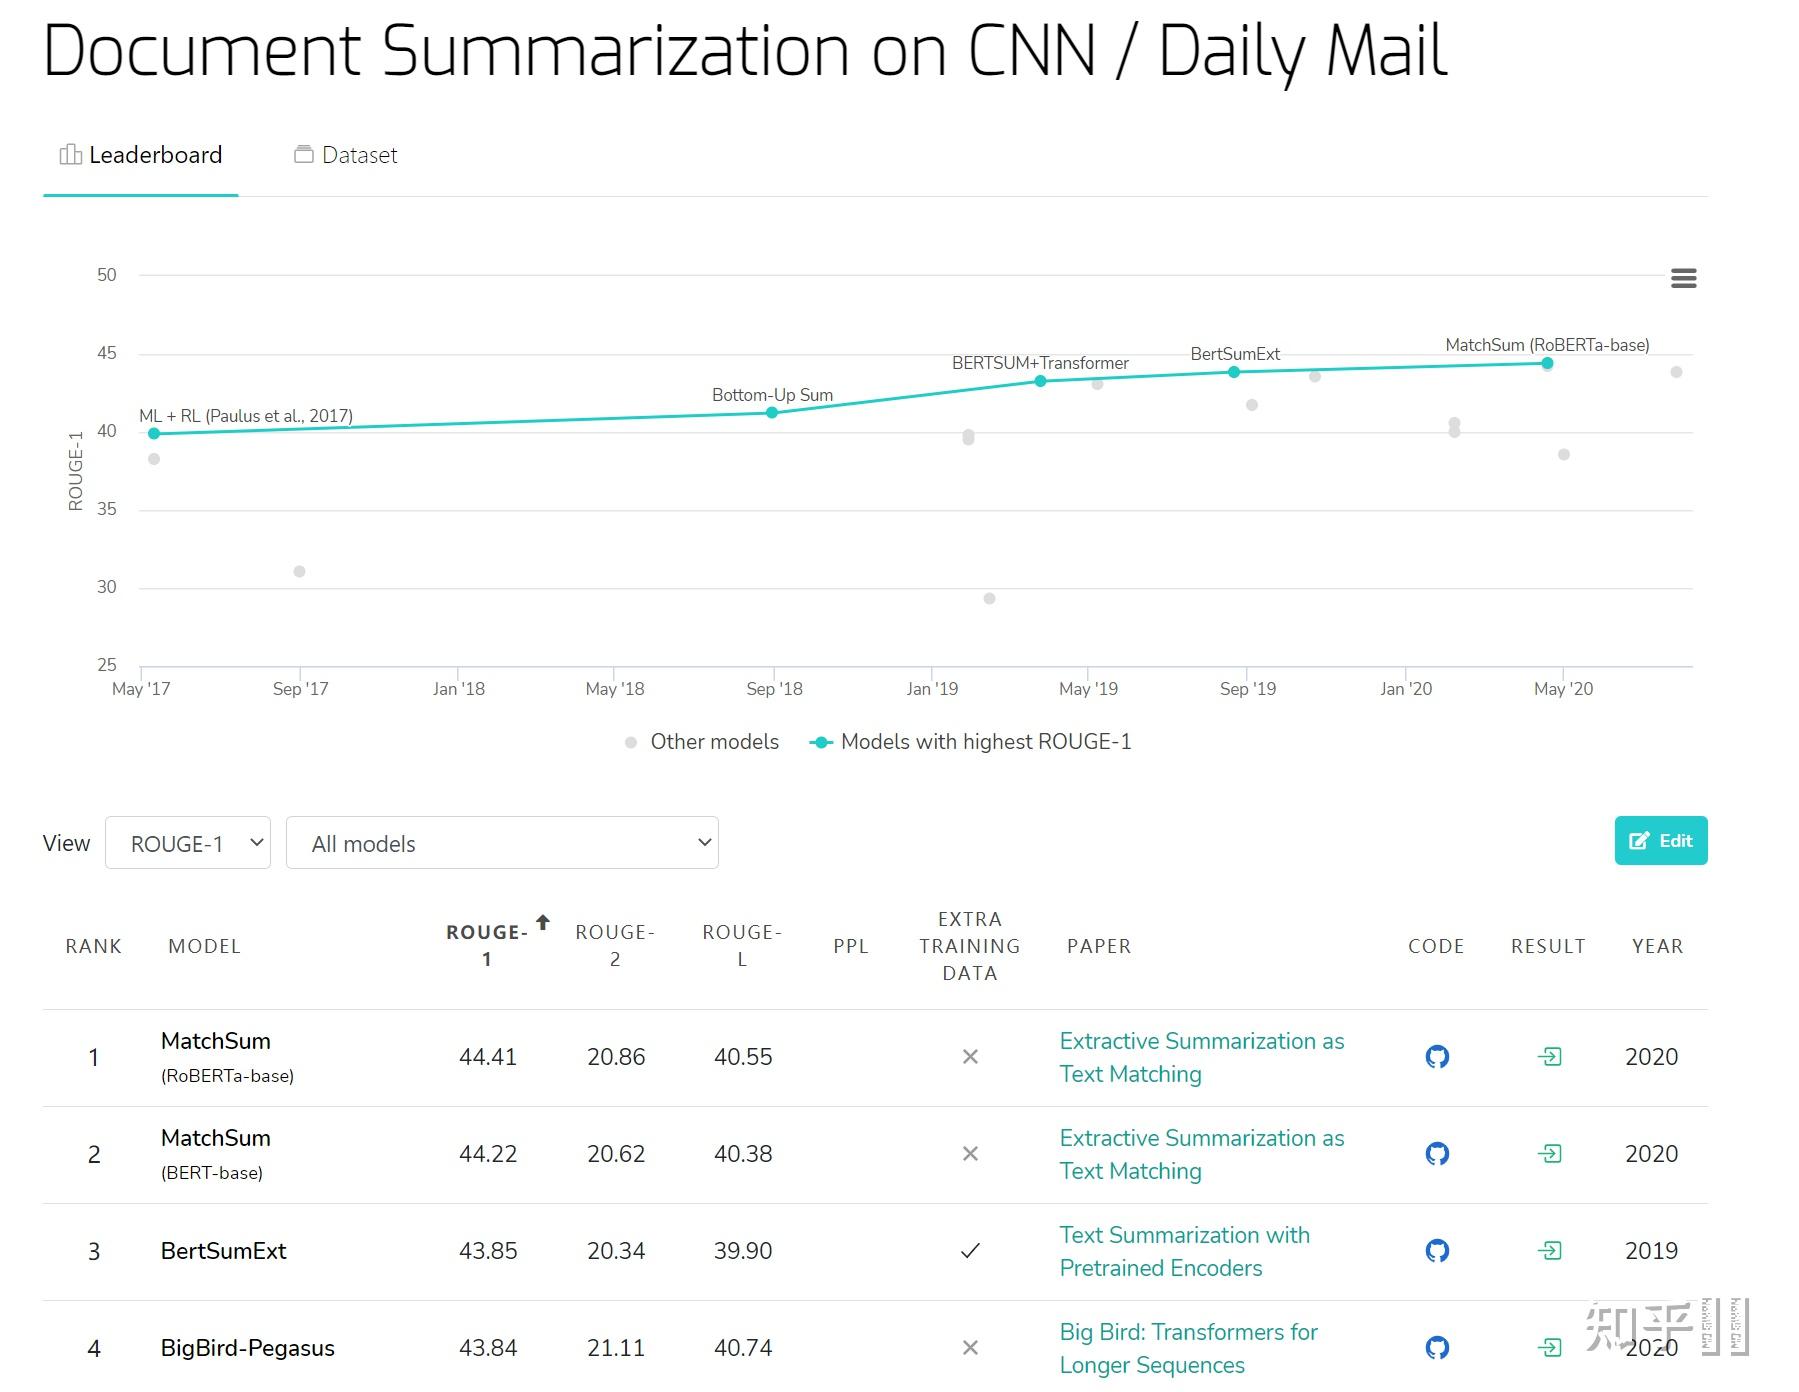Image resolution: width=1799 pixels, height=1392 pixels.
Task: Open the 'All models' filter dropdown
Action: click(x=502, y=843)
